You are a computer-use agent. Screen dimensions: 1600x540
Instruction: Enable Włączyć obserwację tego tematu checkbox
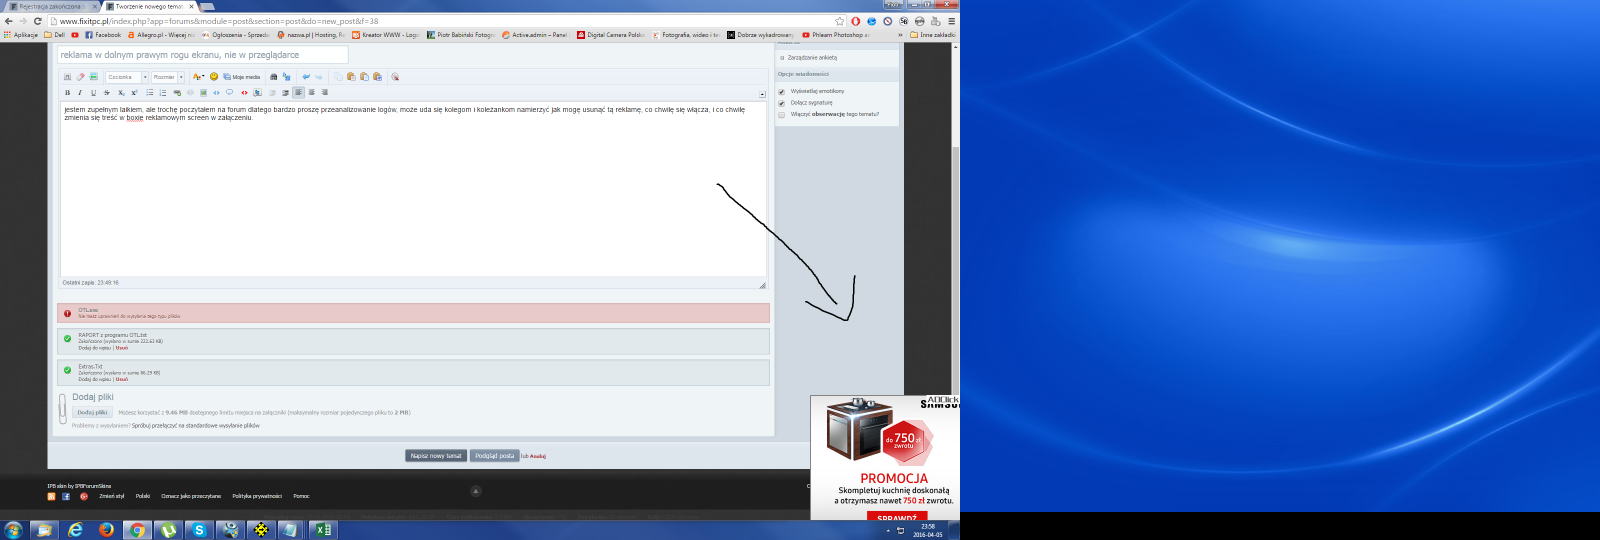click(x=782, y=114)
